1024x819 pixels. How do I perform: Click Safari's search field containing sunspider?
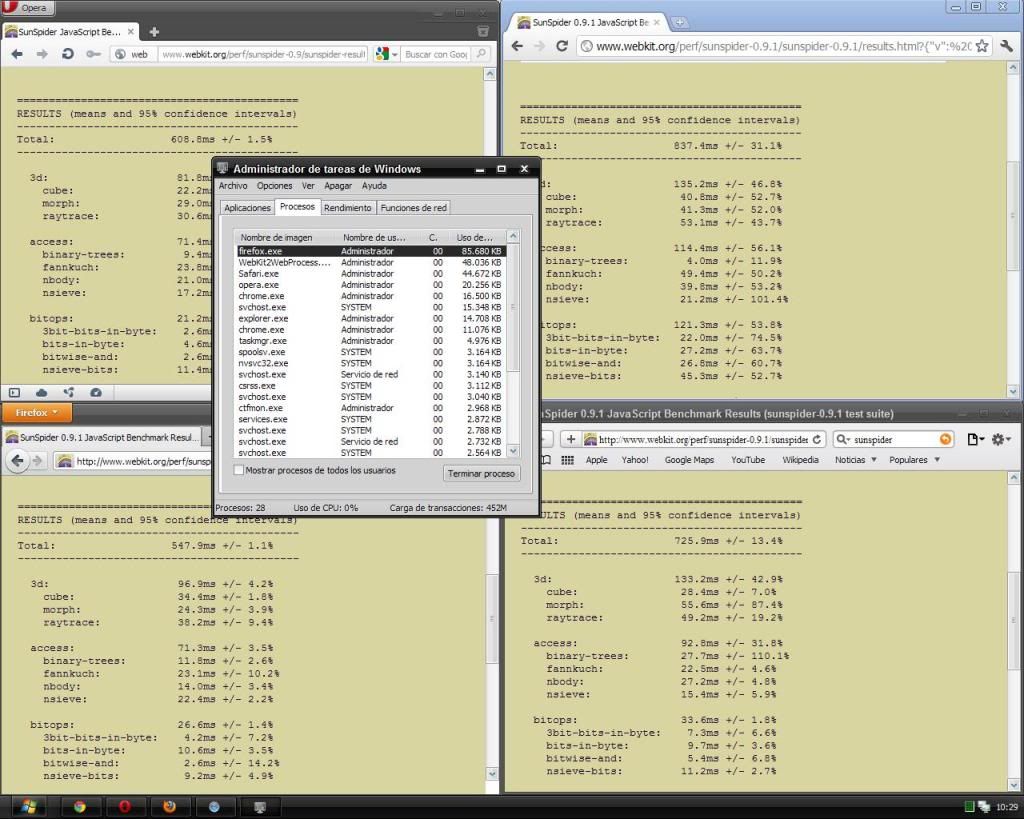click(x=894, y=440)
